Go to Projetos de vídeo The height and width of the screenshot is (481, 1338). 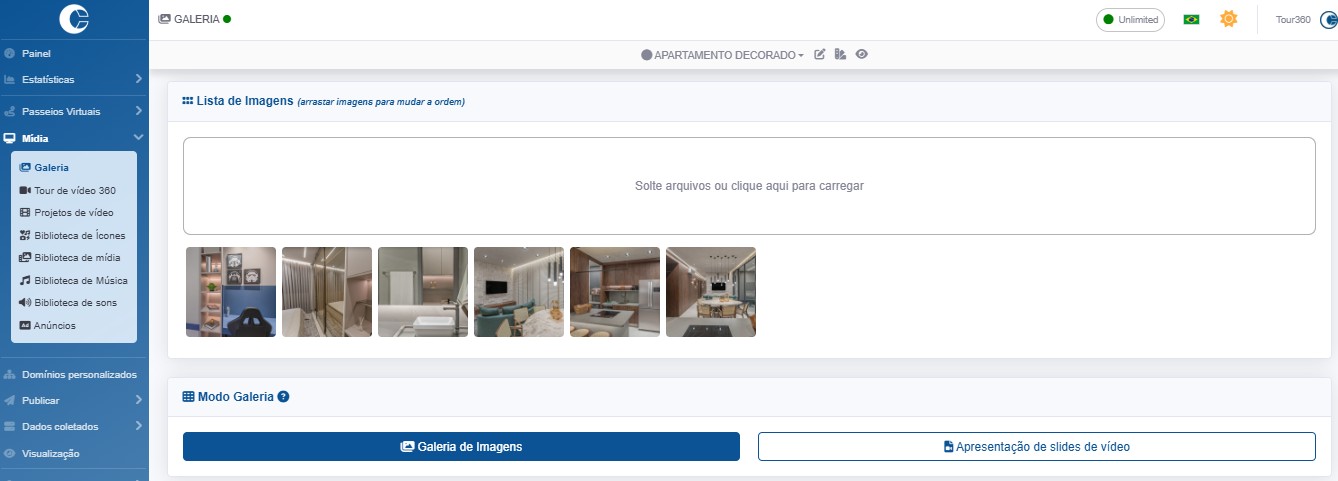[x=73, y=212]
